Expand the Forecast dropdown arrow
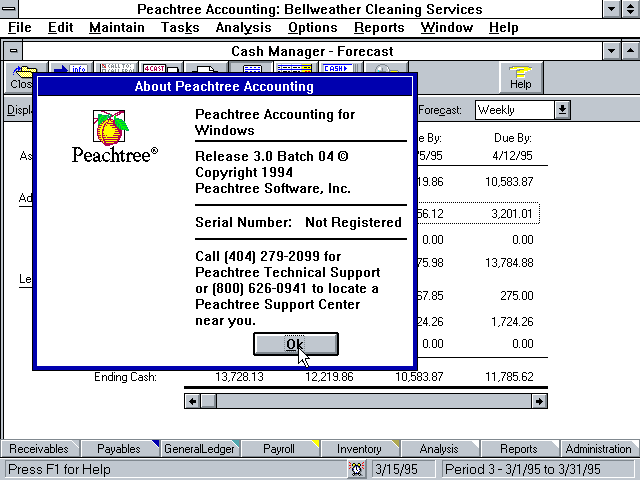The image size is (640, 480). (562, 110)
